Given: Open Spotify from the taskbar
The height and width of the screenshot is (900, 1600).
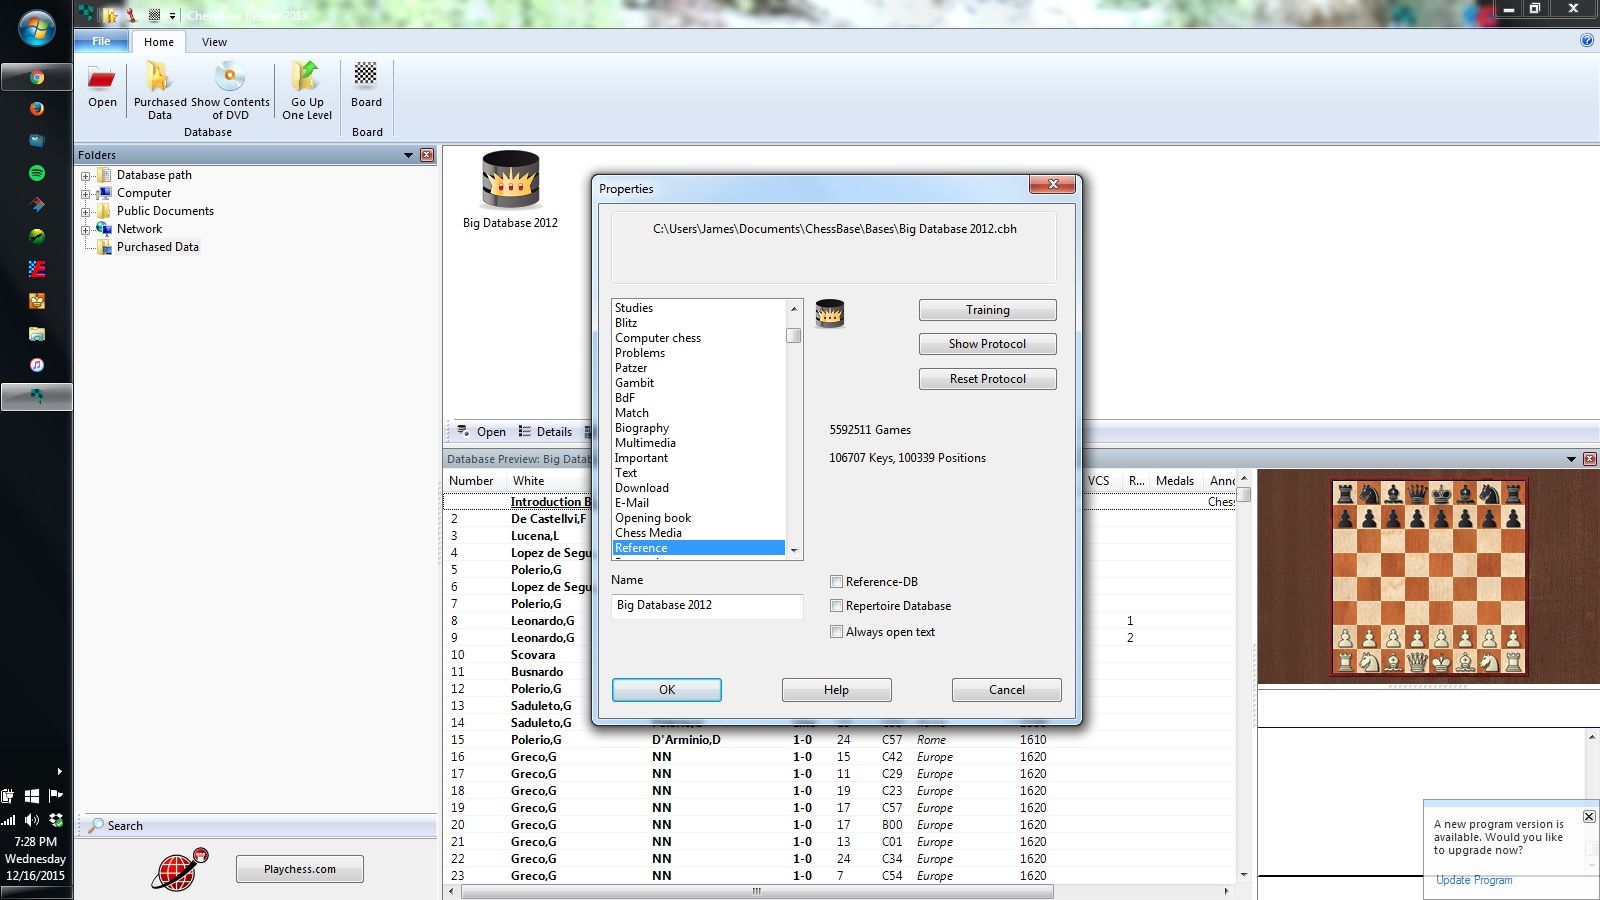Looking at the screenshot, I should [x=37, y=173].
